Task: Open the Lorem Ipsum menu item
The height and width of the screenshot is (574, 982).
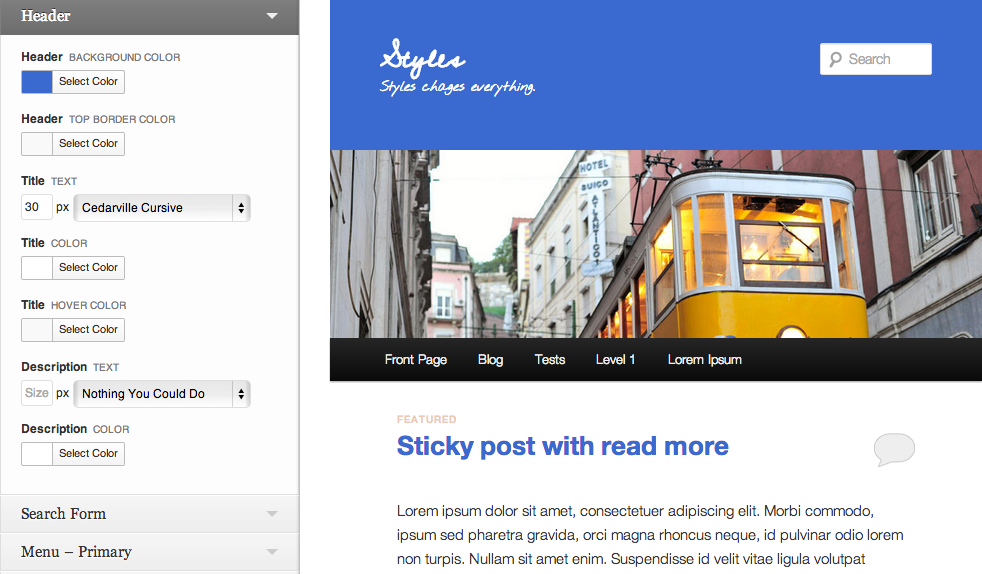Action: [x=705, y=360]
